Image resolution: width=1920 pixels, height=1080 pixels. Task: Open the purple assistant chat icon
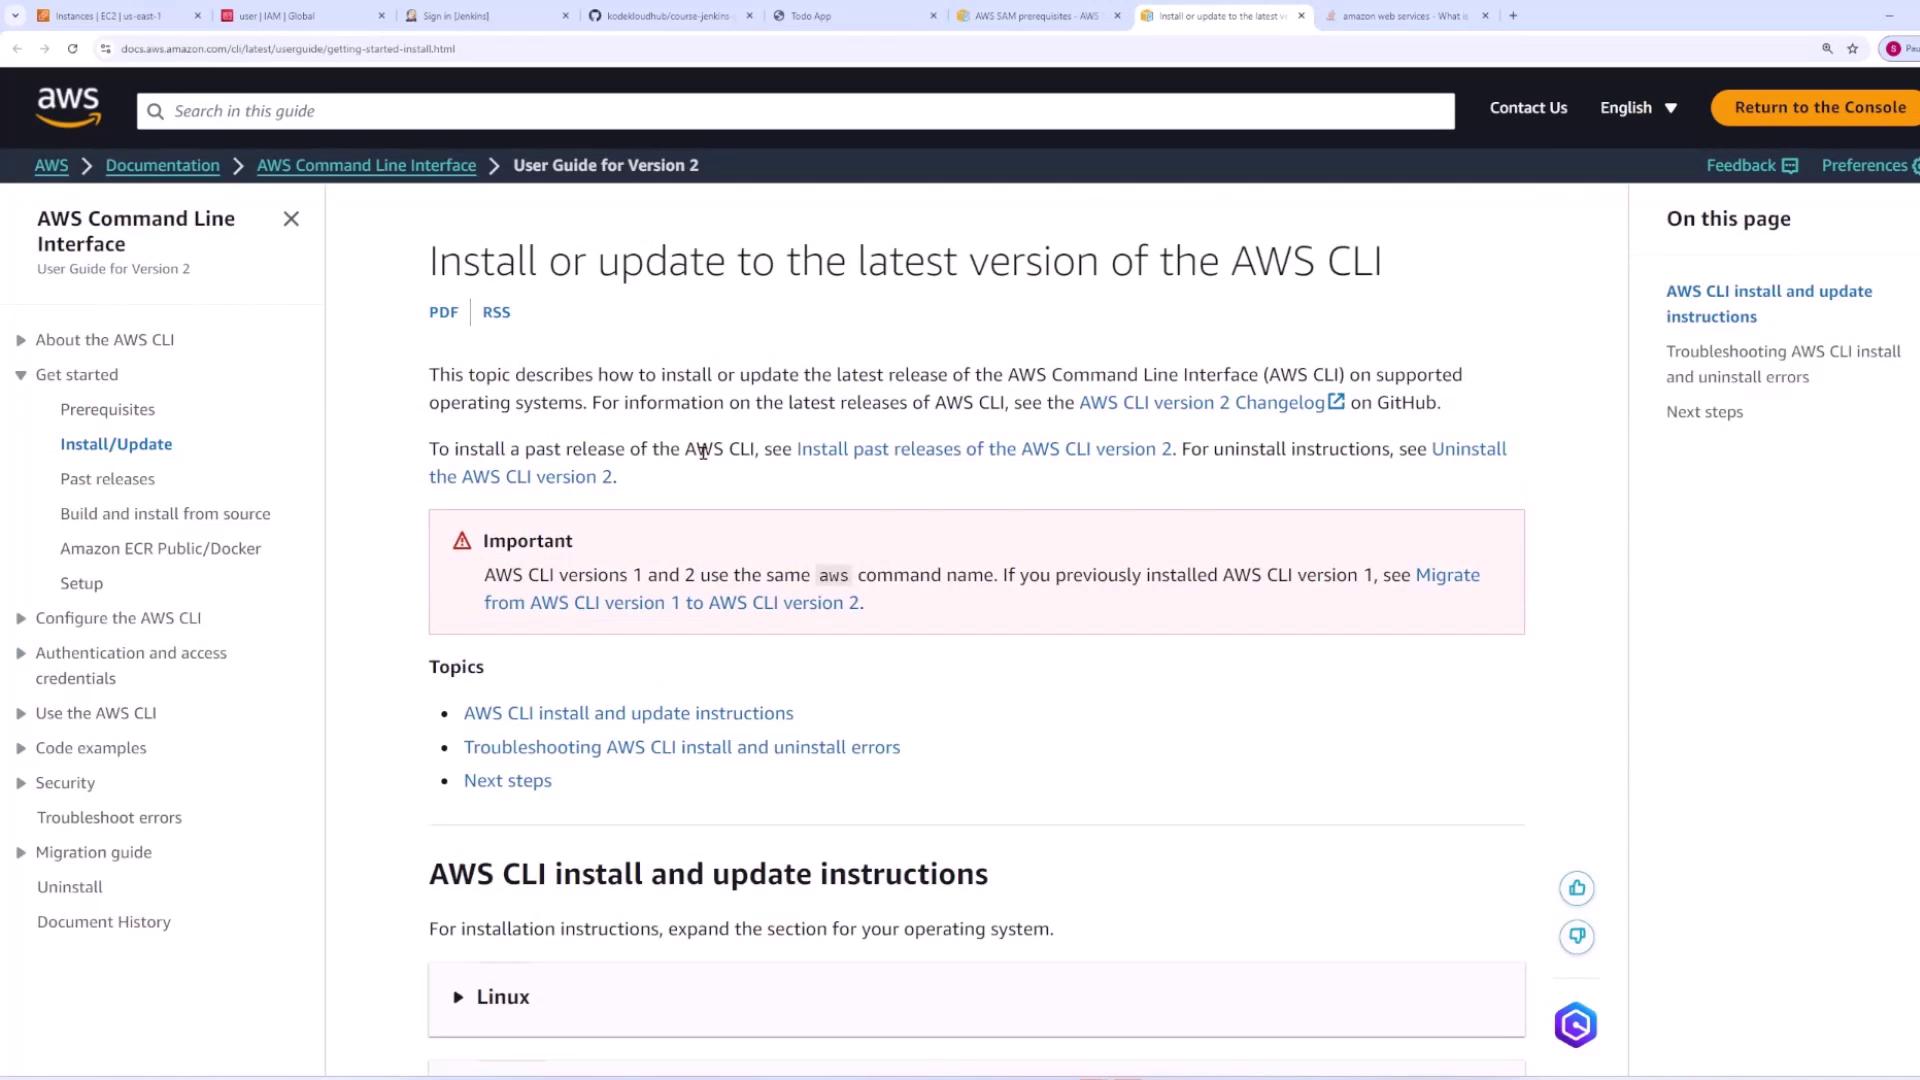[1575, 1025]
